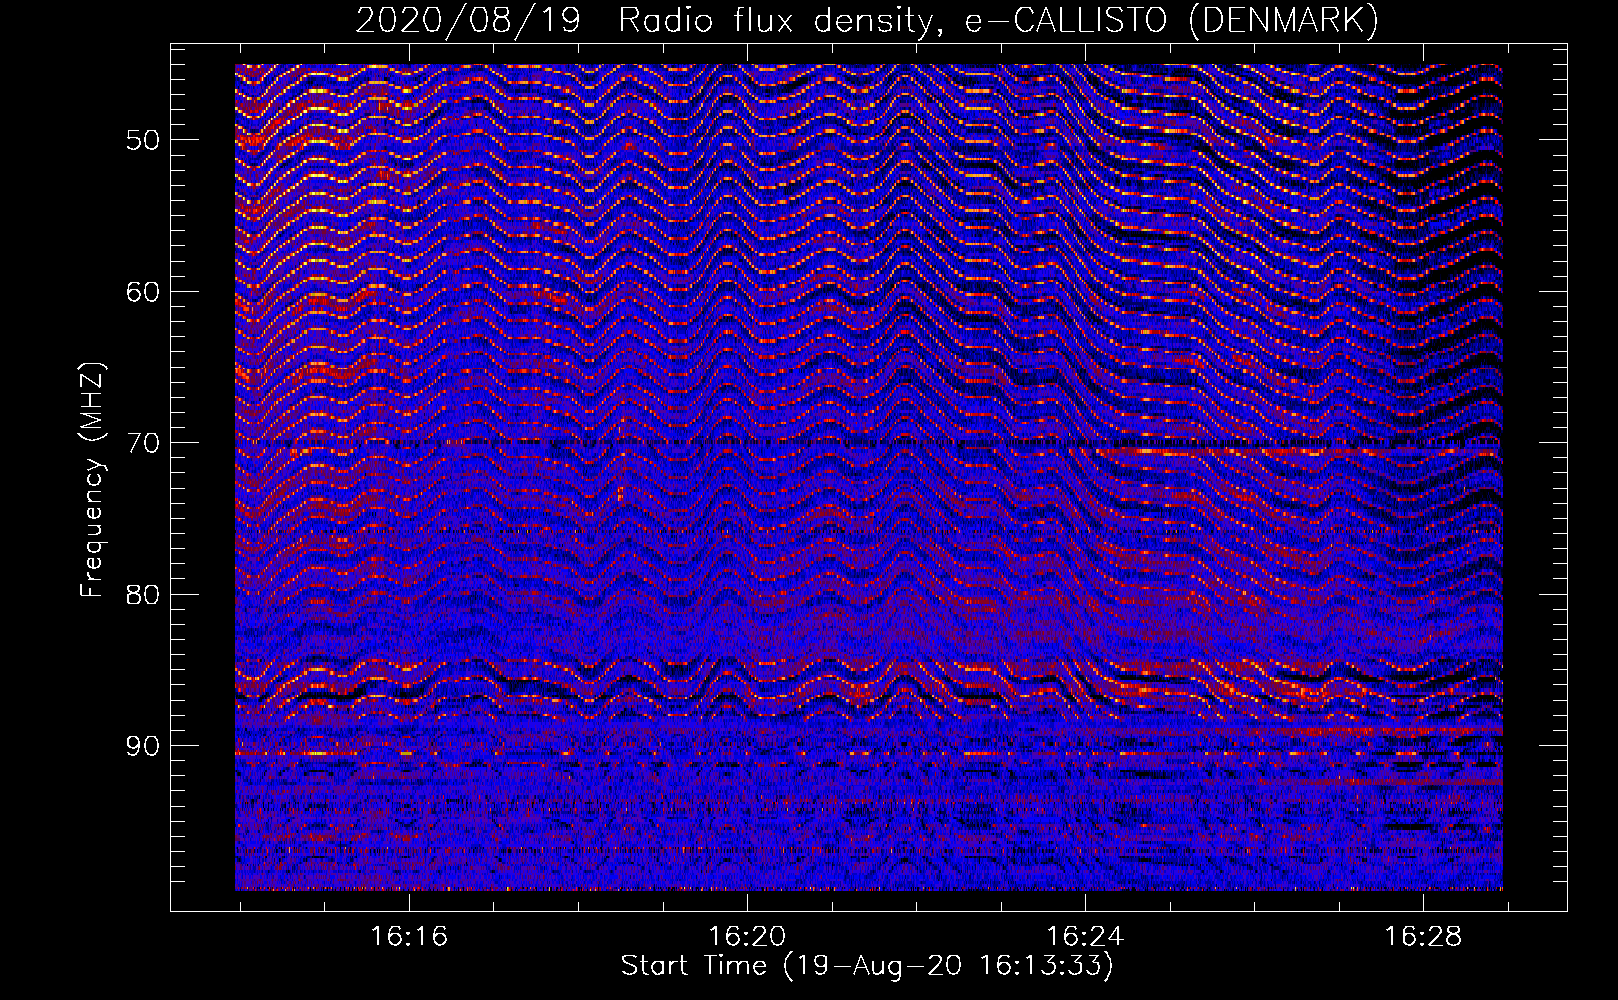
Task: Click the dark horizontal line at 70 MHz
Action: tap(868, 442)
